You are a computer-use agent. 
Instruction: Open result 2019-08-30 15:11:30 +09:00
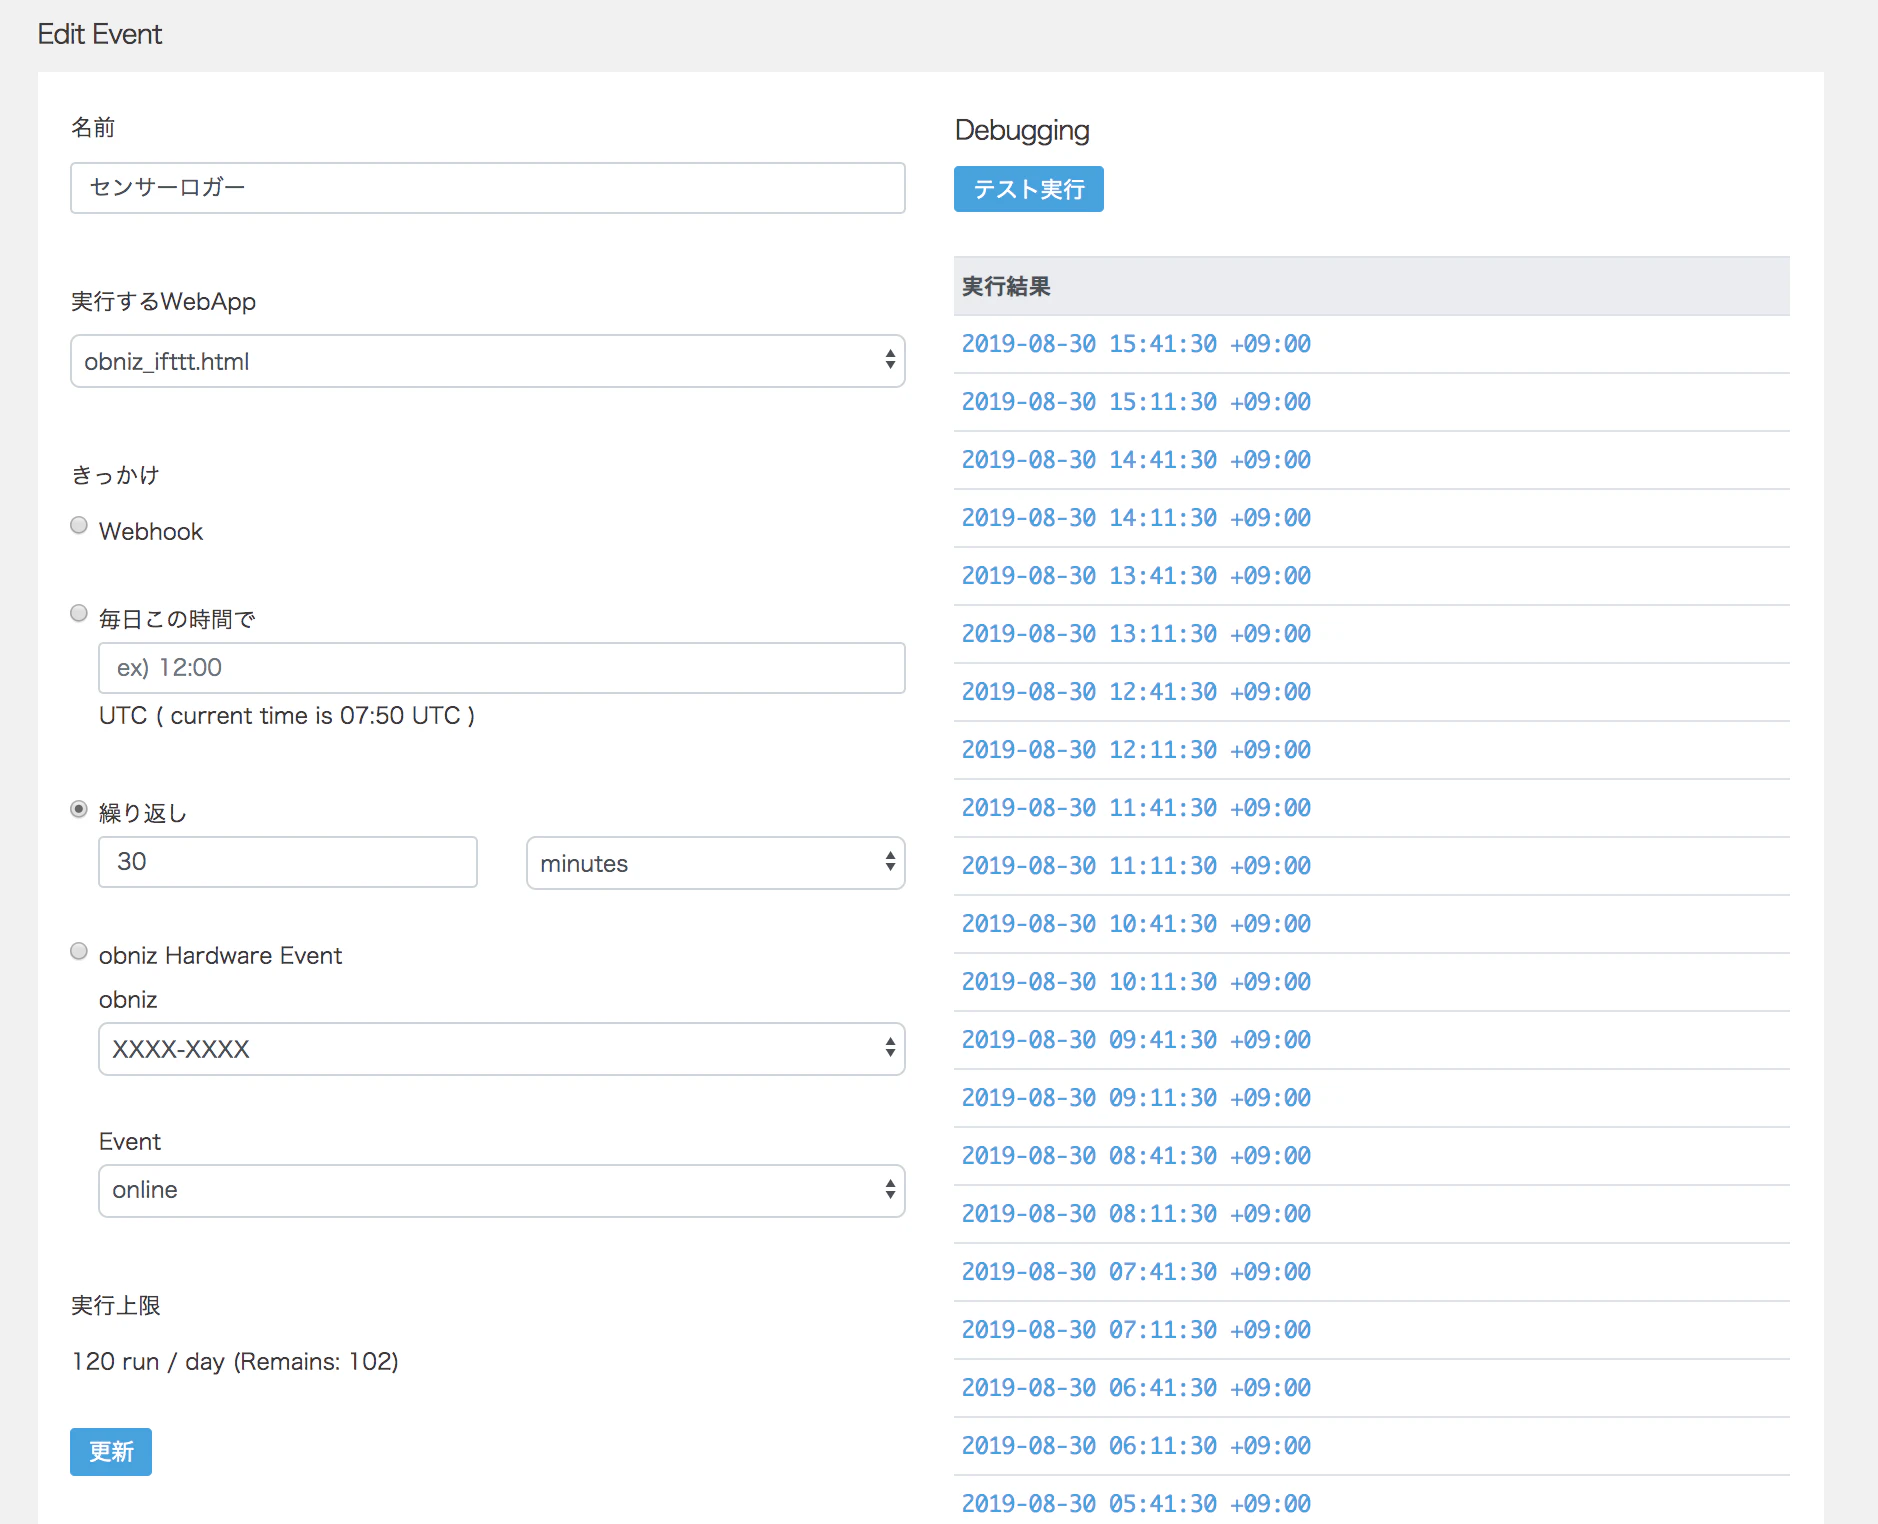[1136, 402]
